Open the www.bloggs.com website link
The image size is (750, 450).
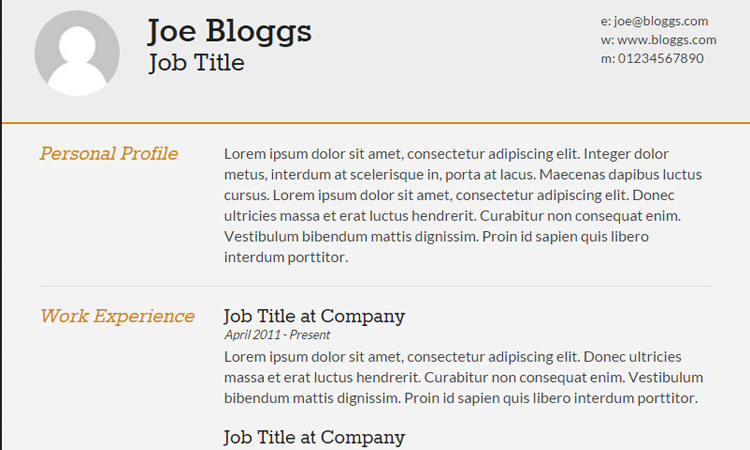point(667,40)
